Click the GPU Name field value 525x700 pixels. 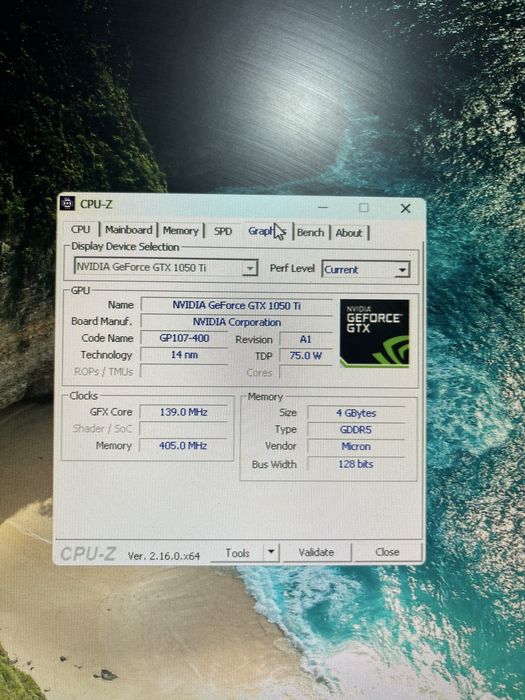(237, 305)
